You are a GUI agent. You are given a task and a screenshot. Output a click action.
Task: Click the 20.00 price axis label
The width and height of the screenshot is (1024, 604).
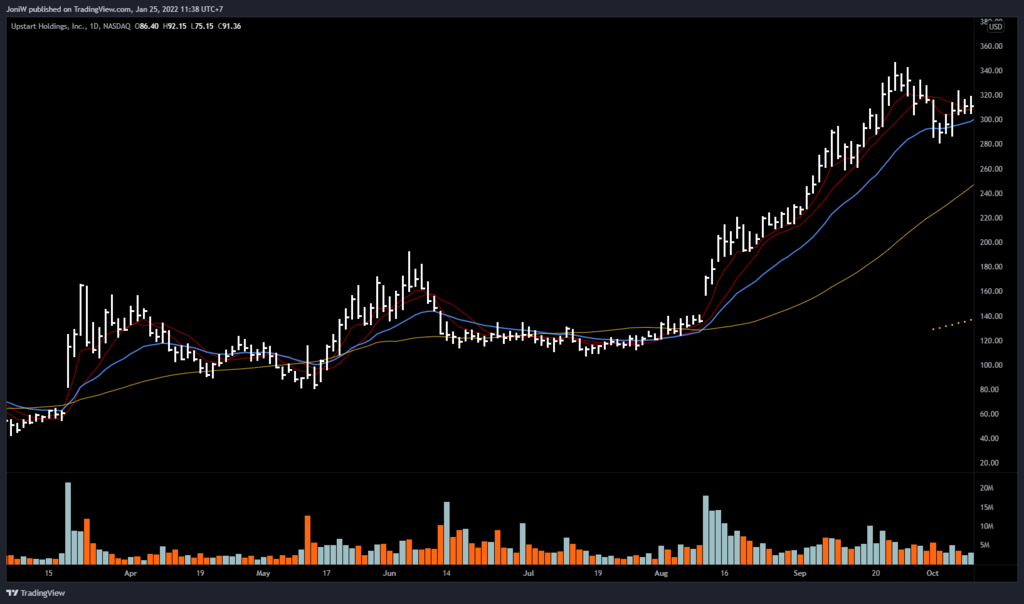[x=991, y=463]
